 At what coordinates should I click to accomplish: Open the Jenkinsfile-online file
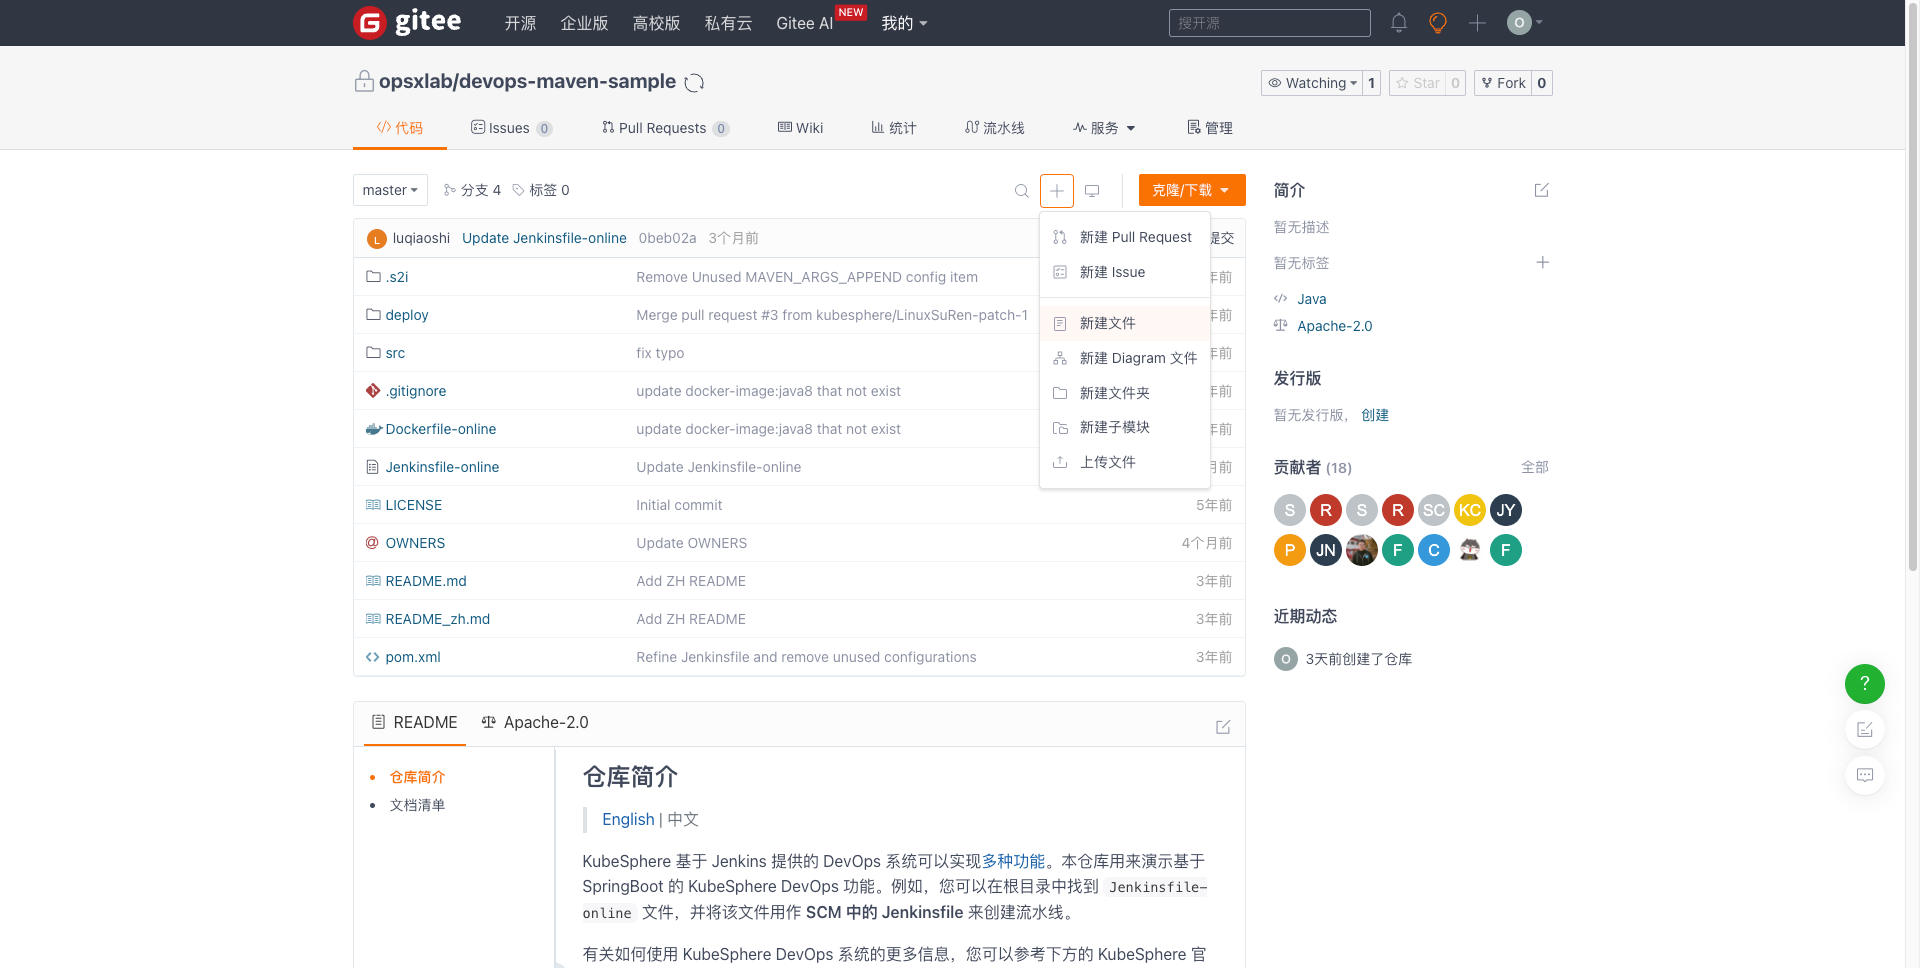[442, 467]
